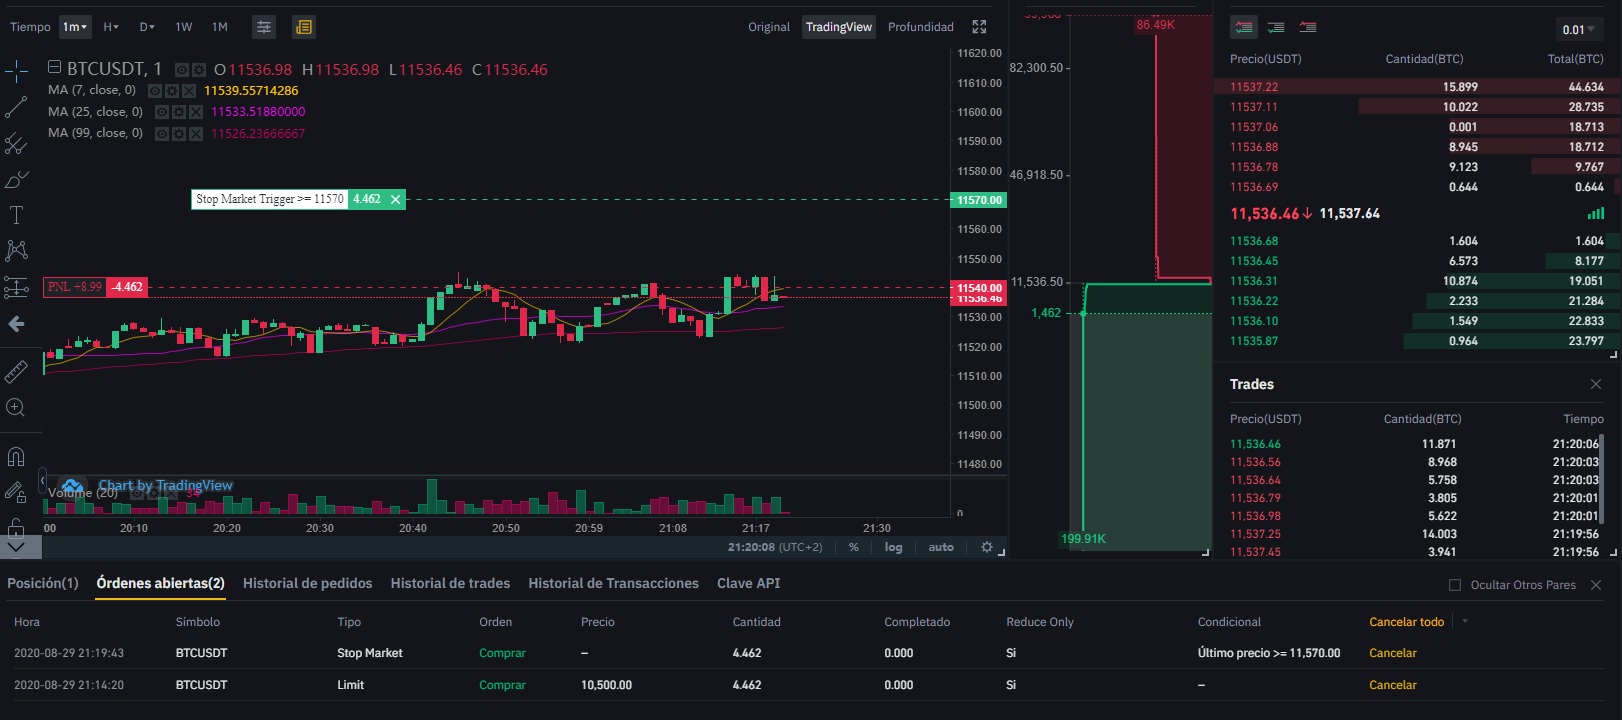Click the yellow order list toolbar icon
The image size is (1622, 720).
[304, 27]
